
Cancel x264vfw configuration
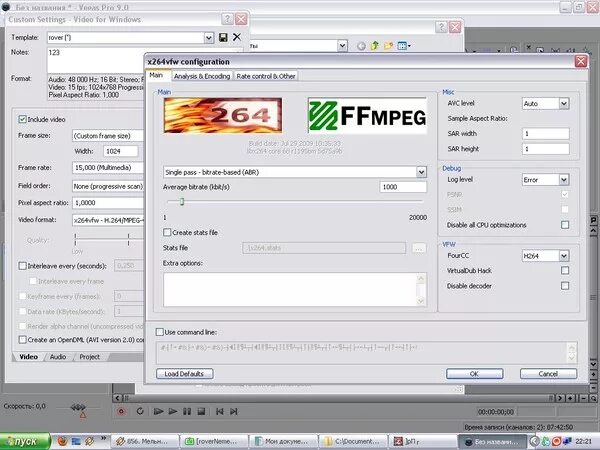[x=548, y=373]
